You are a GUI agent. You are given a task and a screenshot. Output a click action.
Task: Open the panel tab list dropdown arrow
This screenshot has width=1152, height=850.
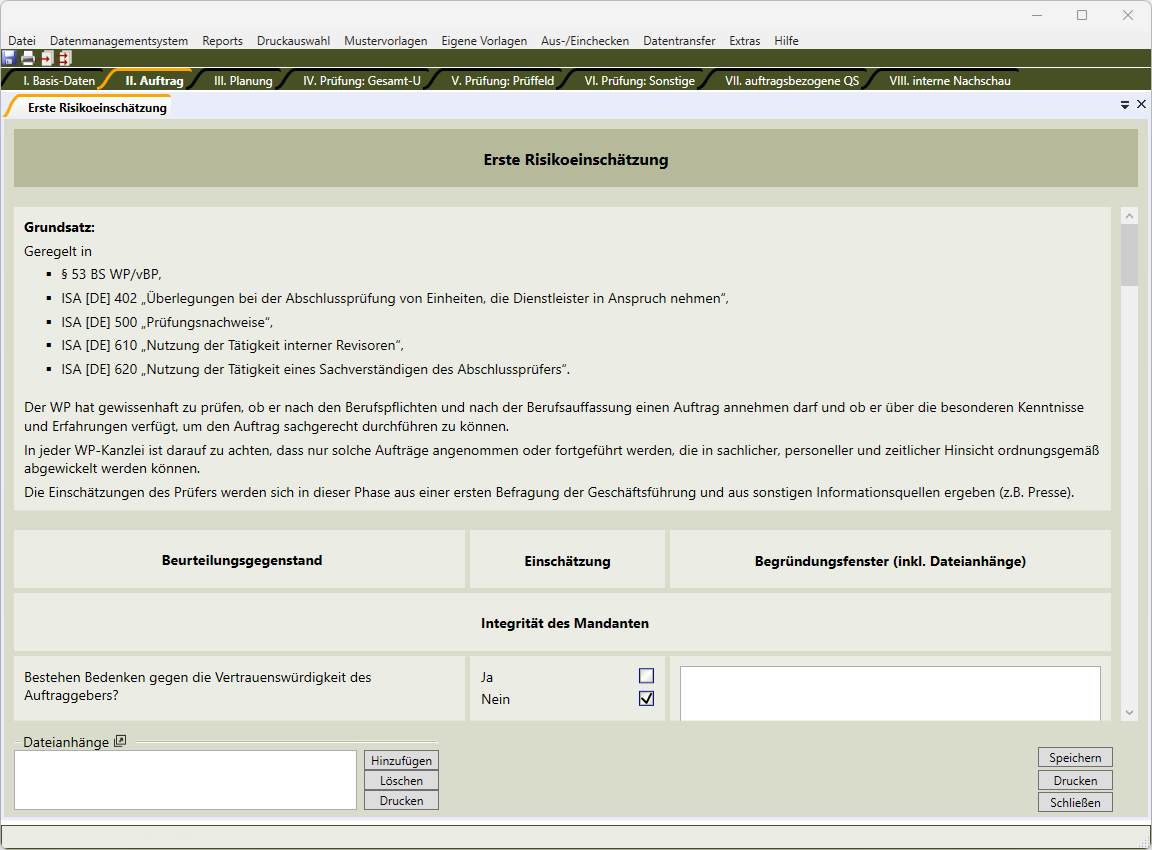click(1125, 104)
